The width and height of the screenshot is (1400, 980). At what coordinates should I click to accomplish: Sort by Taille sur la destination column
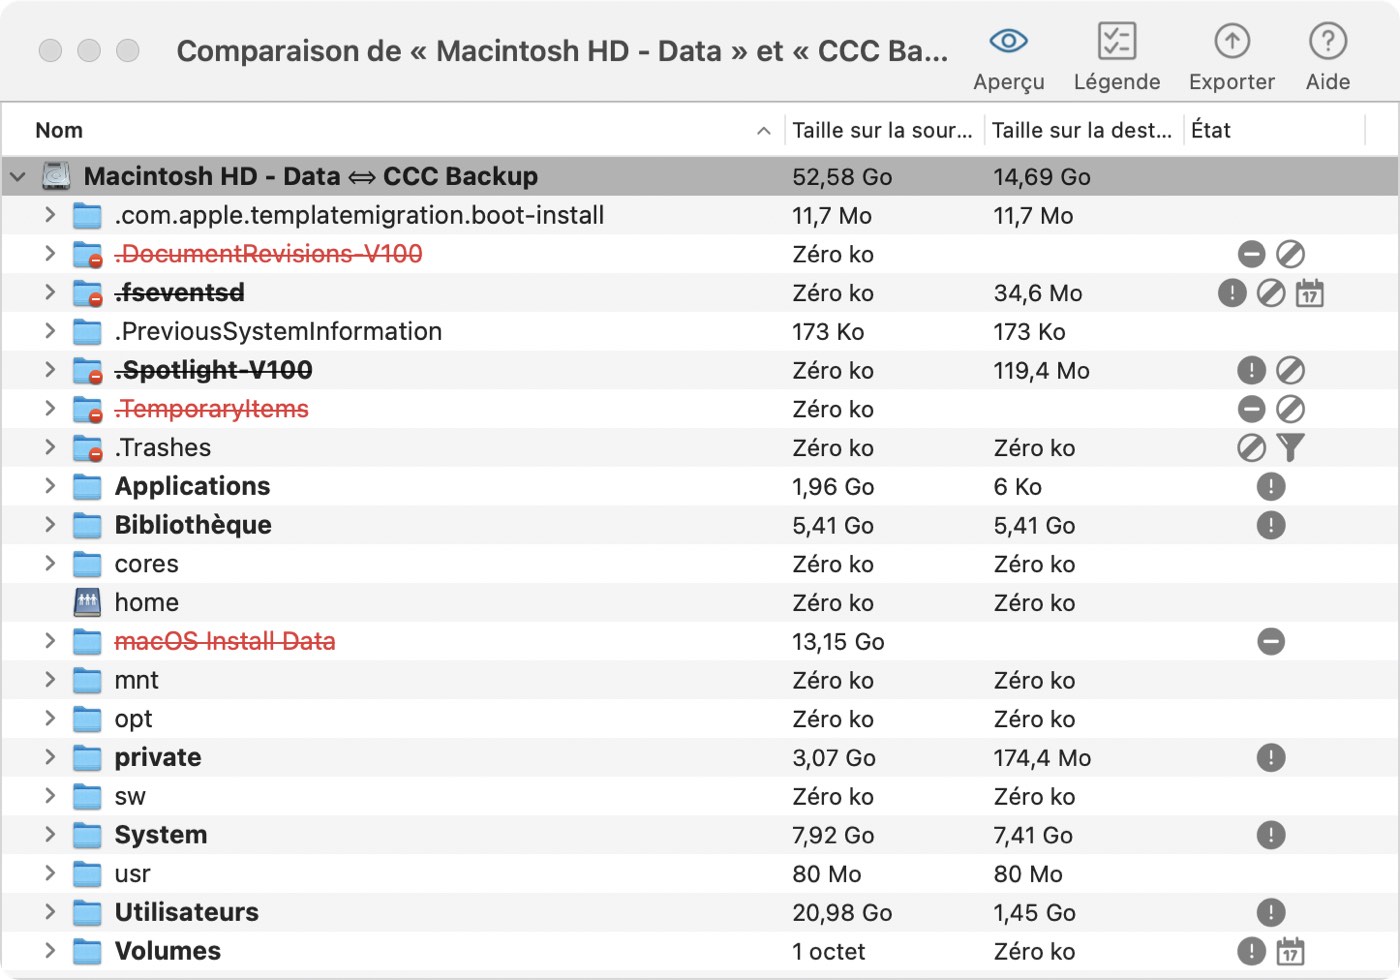tap(1084, 130)
